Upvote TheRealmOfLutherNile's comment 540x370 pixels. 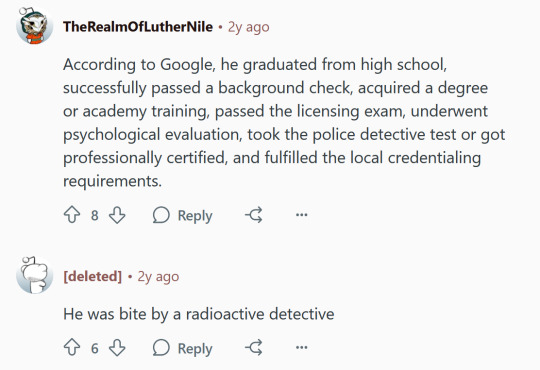click(x=72, y=215)
